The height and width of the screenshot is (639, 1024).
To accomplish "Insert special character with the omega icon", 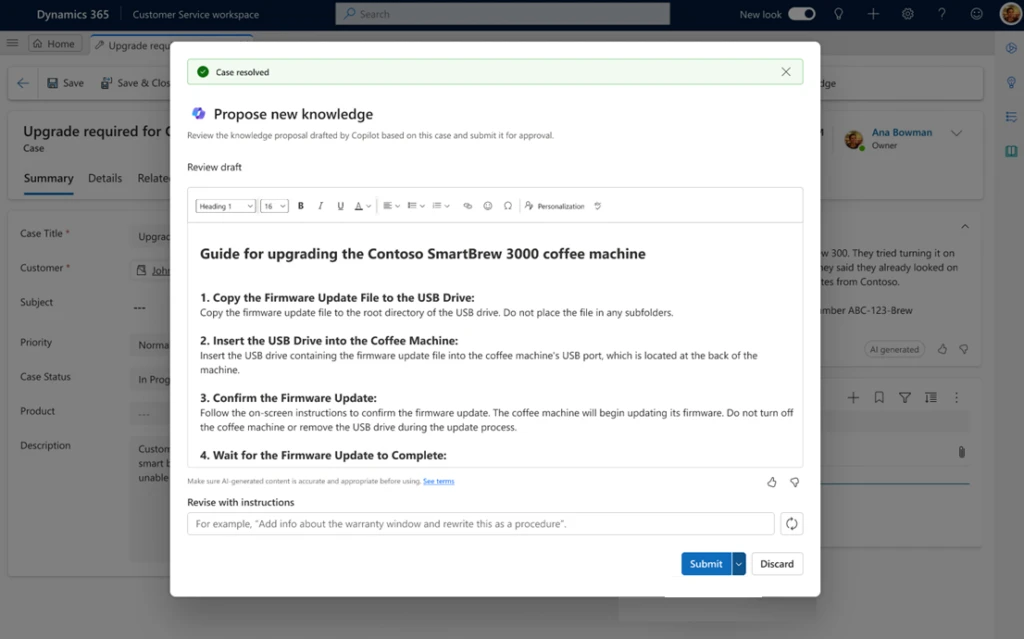I will (x=508, y=206).
